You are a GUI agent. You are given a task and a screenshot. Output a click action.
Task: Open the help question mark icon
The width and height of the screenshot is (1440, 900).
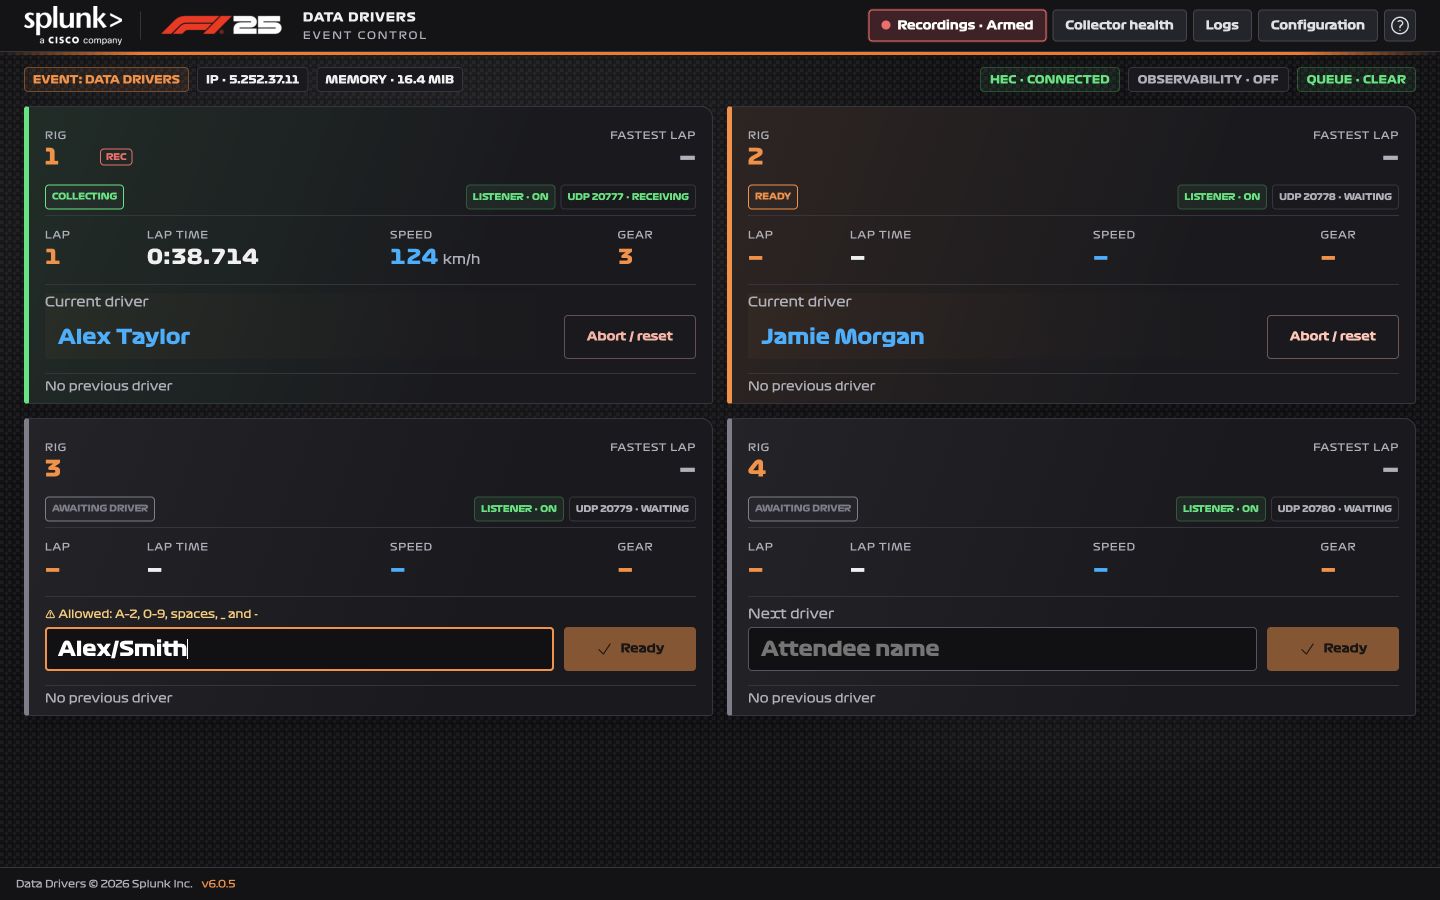pos(1400,25)
